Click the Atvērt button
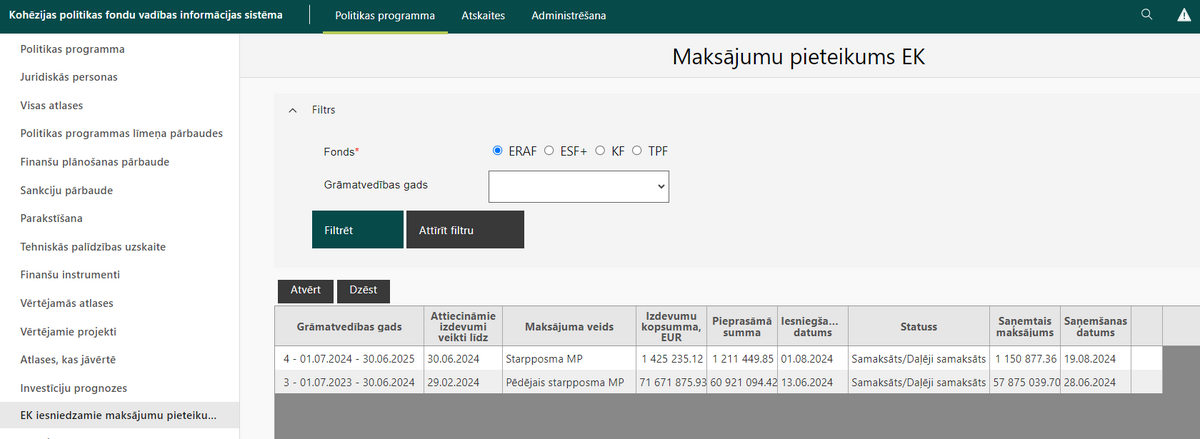Screen dimensions: 1200x439 point(305,290)
